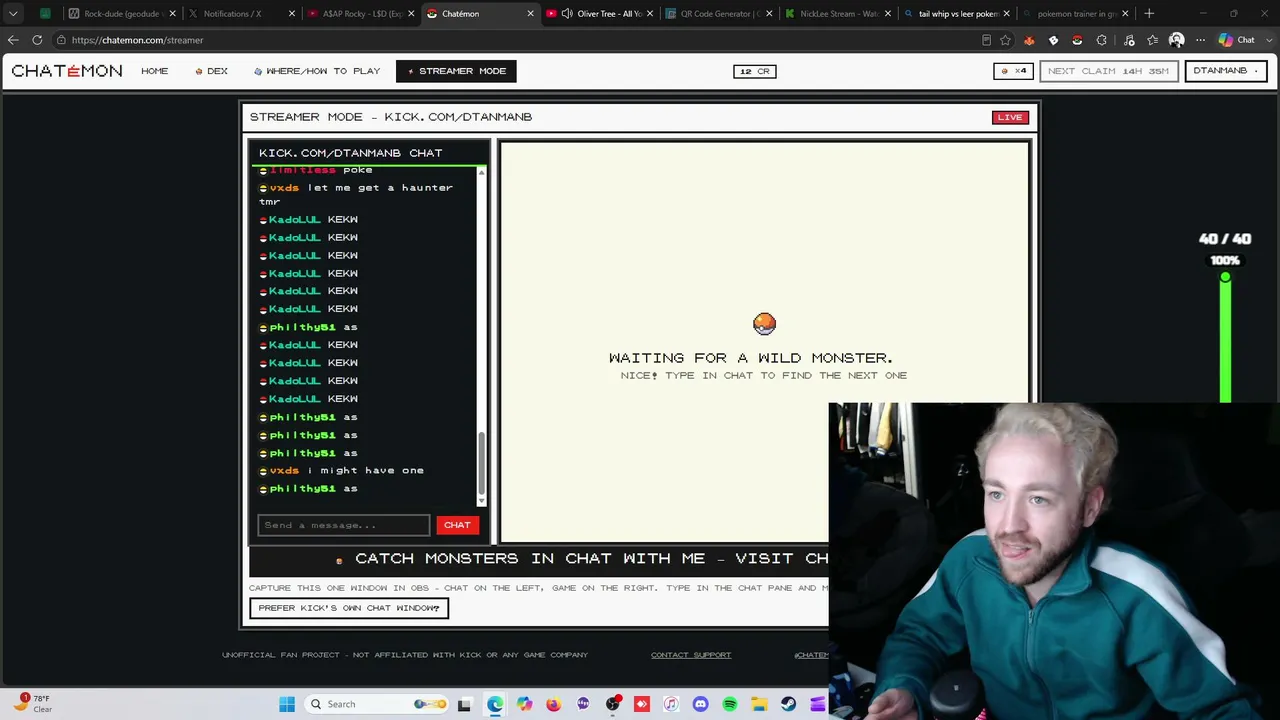Open the Home nav item
Image resolution: width=1280 pixels, height=720 pixels.
click(154, 71)
